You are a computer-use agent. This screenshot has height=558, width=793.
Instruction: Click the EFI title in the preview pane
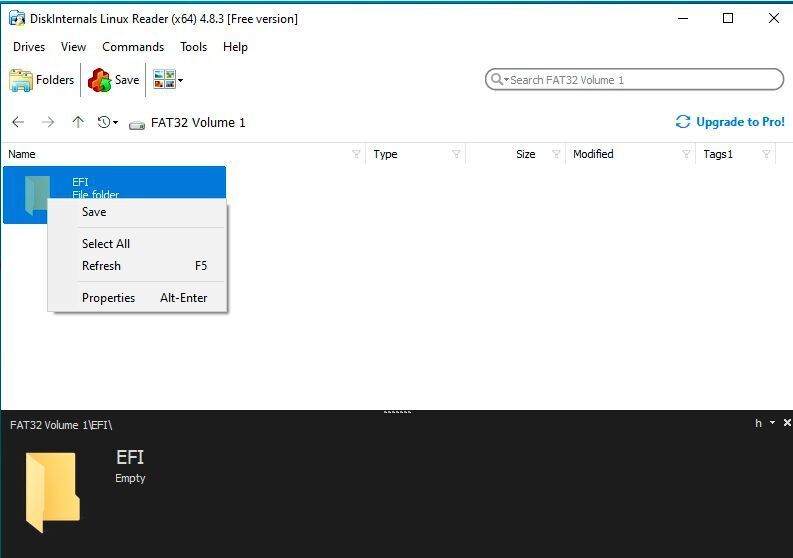click(130, 457)
